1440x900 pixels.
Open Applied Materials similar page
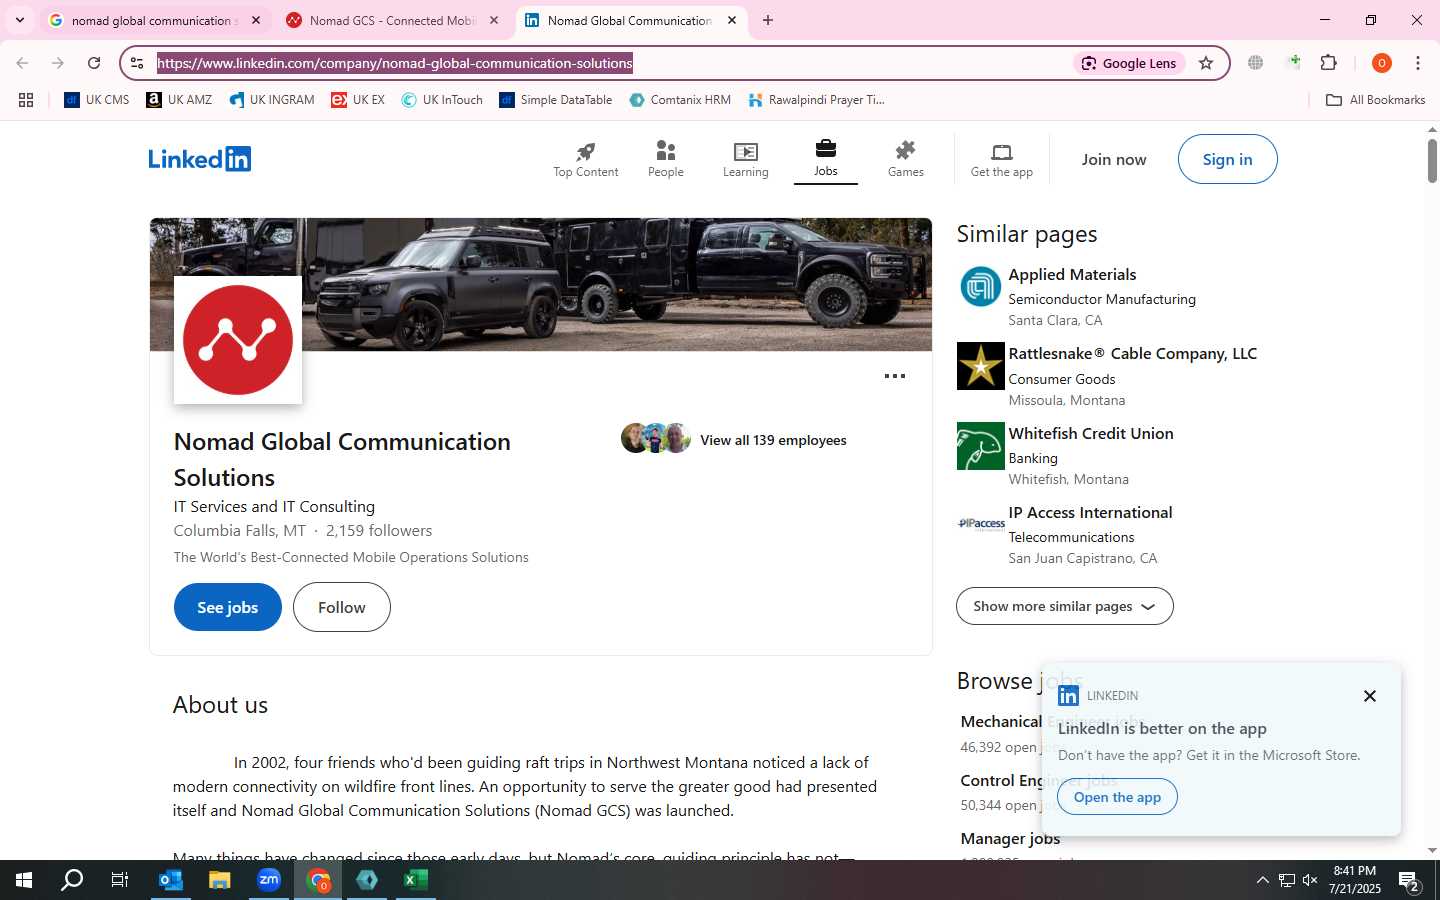pos(1072,274)
